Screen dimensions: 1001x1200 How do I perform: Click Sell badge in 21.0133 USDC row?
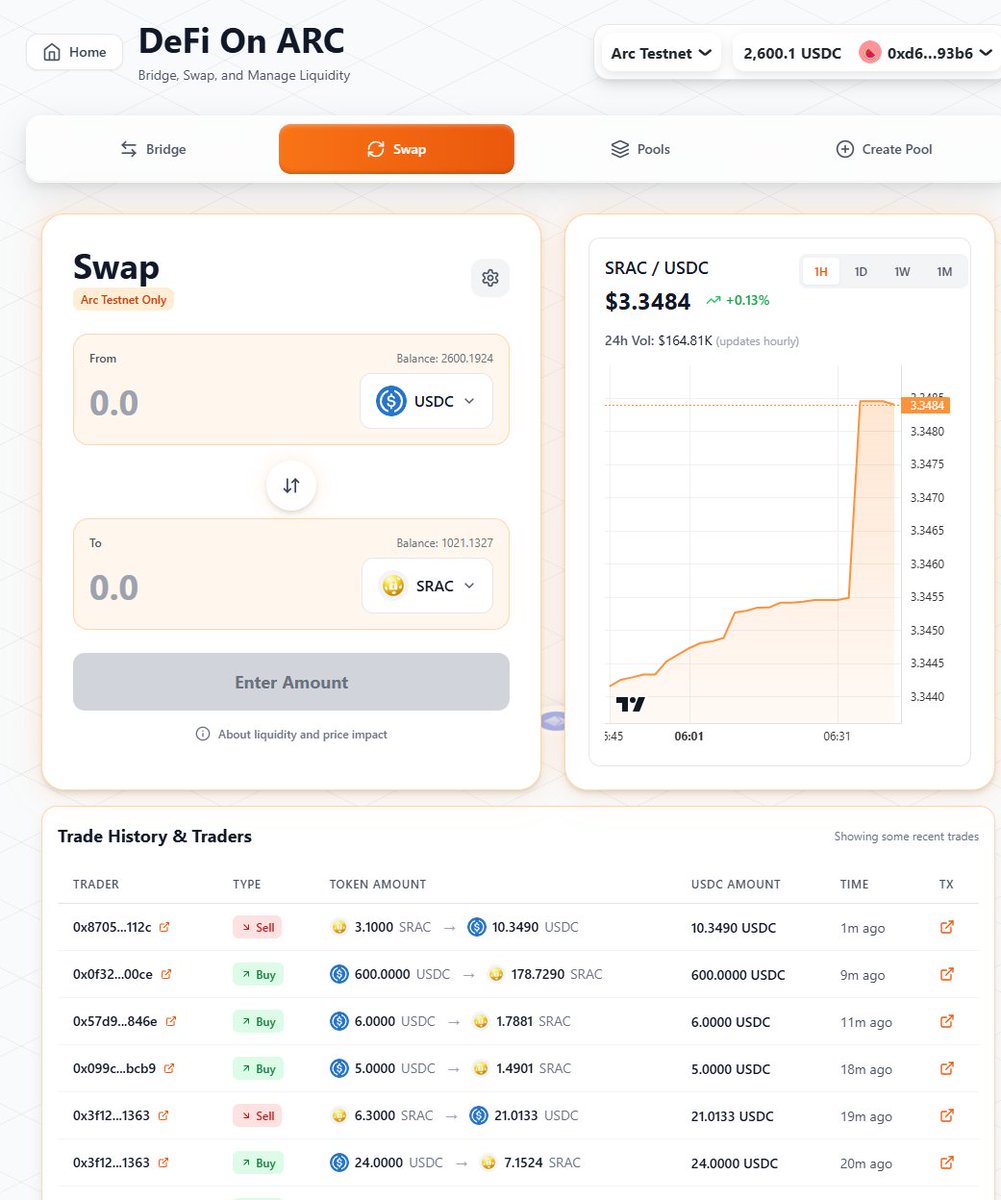(x=257, y=1115)
